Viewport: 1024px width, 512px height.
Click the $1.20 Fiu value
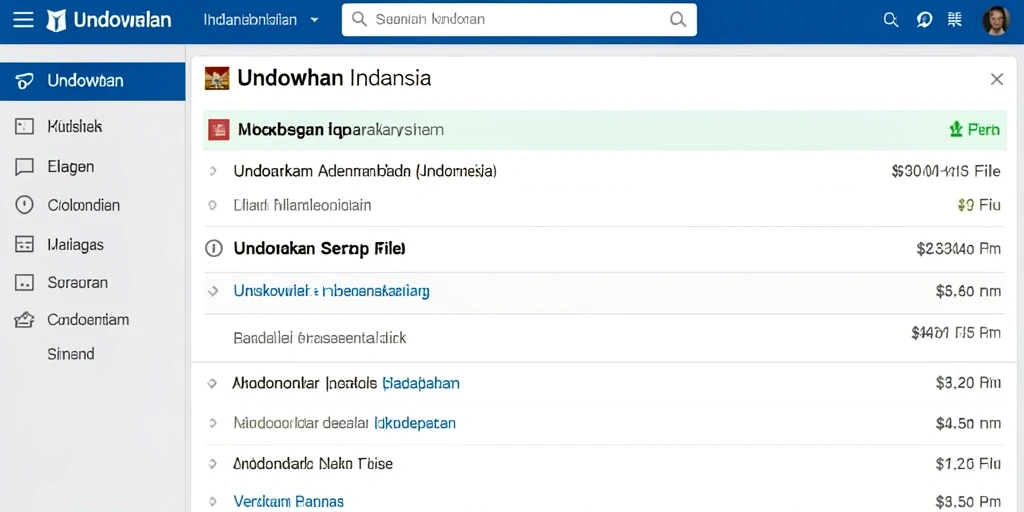[968, 464]
